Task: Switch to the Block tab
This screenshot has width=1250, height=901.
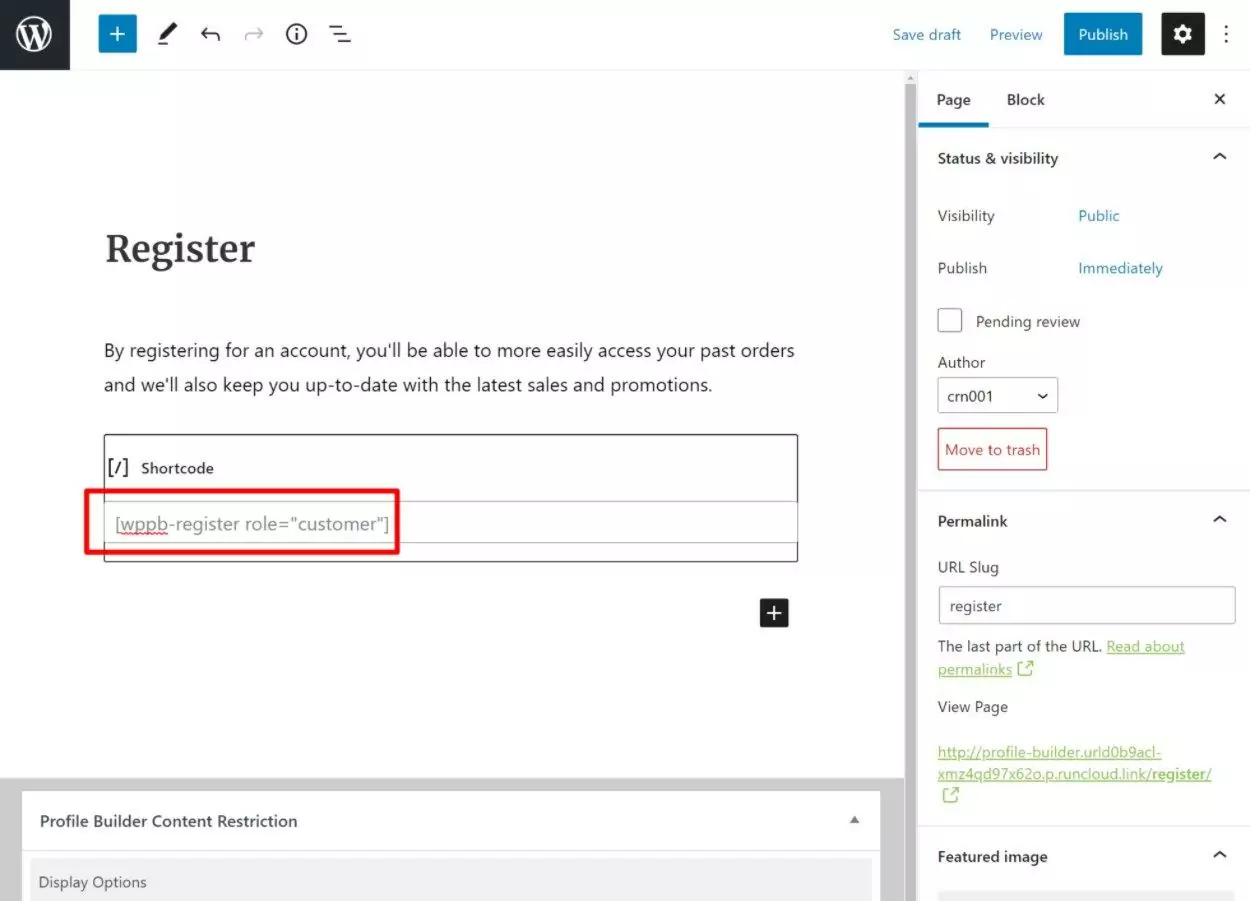Action: click(1025, 100)
